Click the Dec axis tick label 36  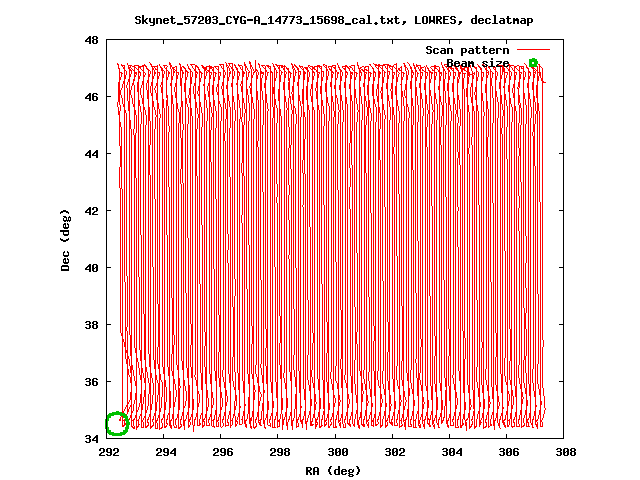click(91, 382)
